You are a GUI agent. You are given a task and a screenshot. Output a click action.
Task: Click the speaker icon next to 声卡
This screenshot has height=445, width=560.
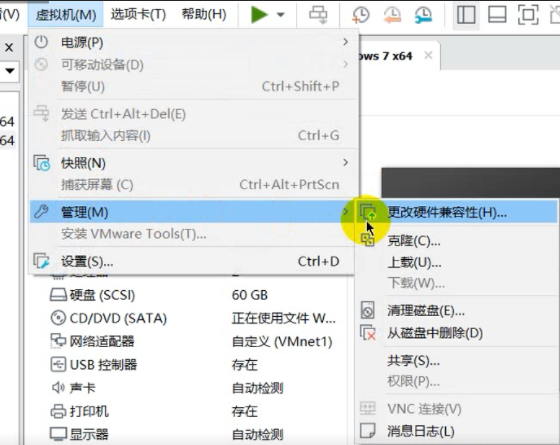[58, 388]
